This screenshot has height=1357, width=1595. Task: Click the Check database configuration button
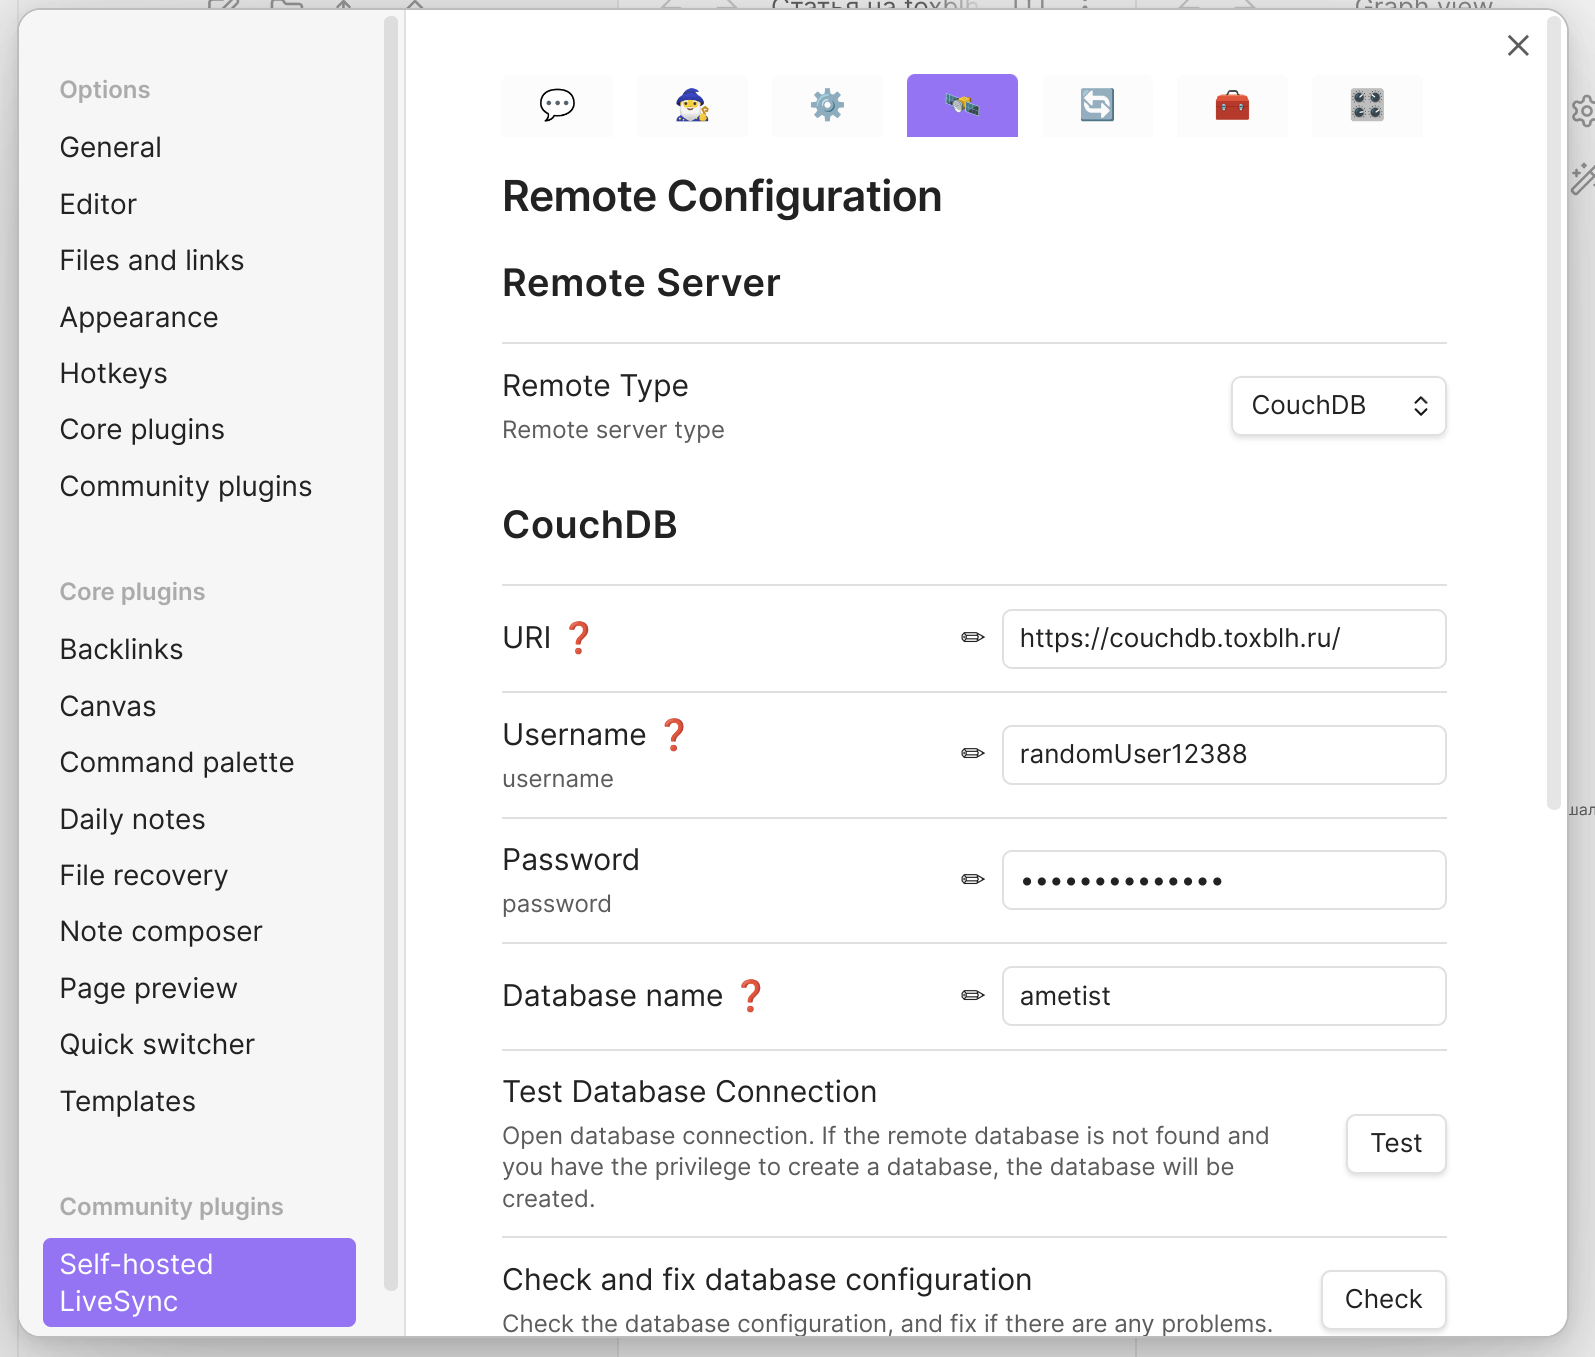1383,1299
